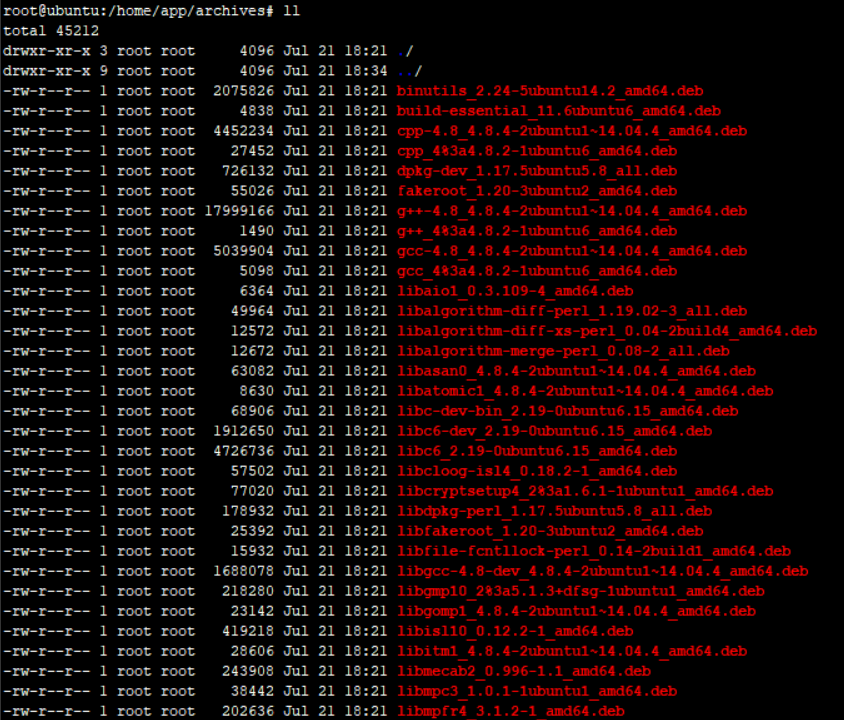
Task: Select libatomic1_4.8.4-2ubuntu1~14.04.4_amd64.deb
Action: click(585, 391)
